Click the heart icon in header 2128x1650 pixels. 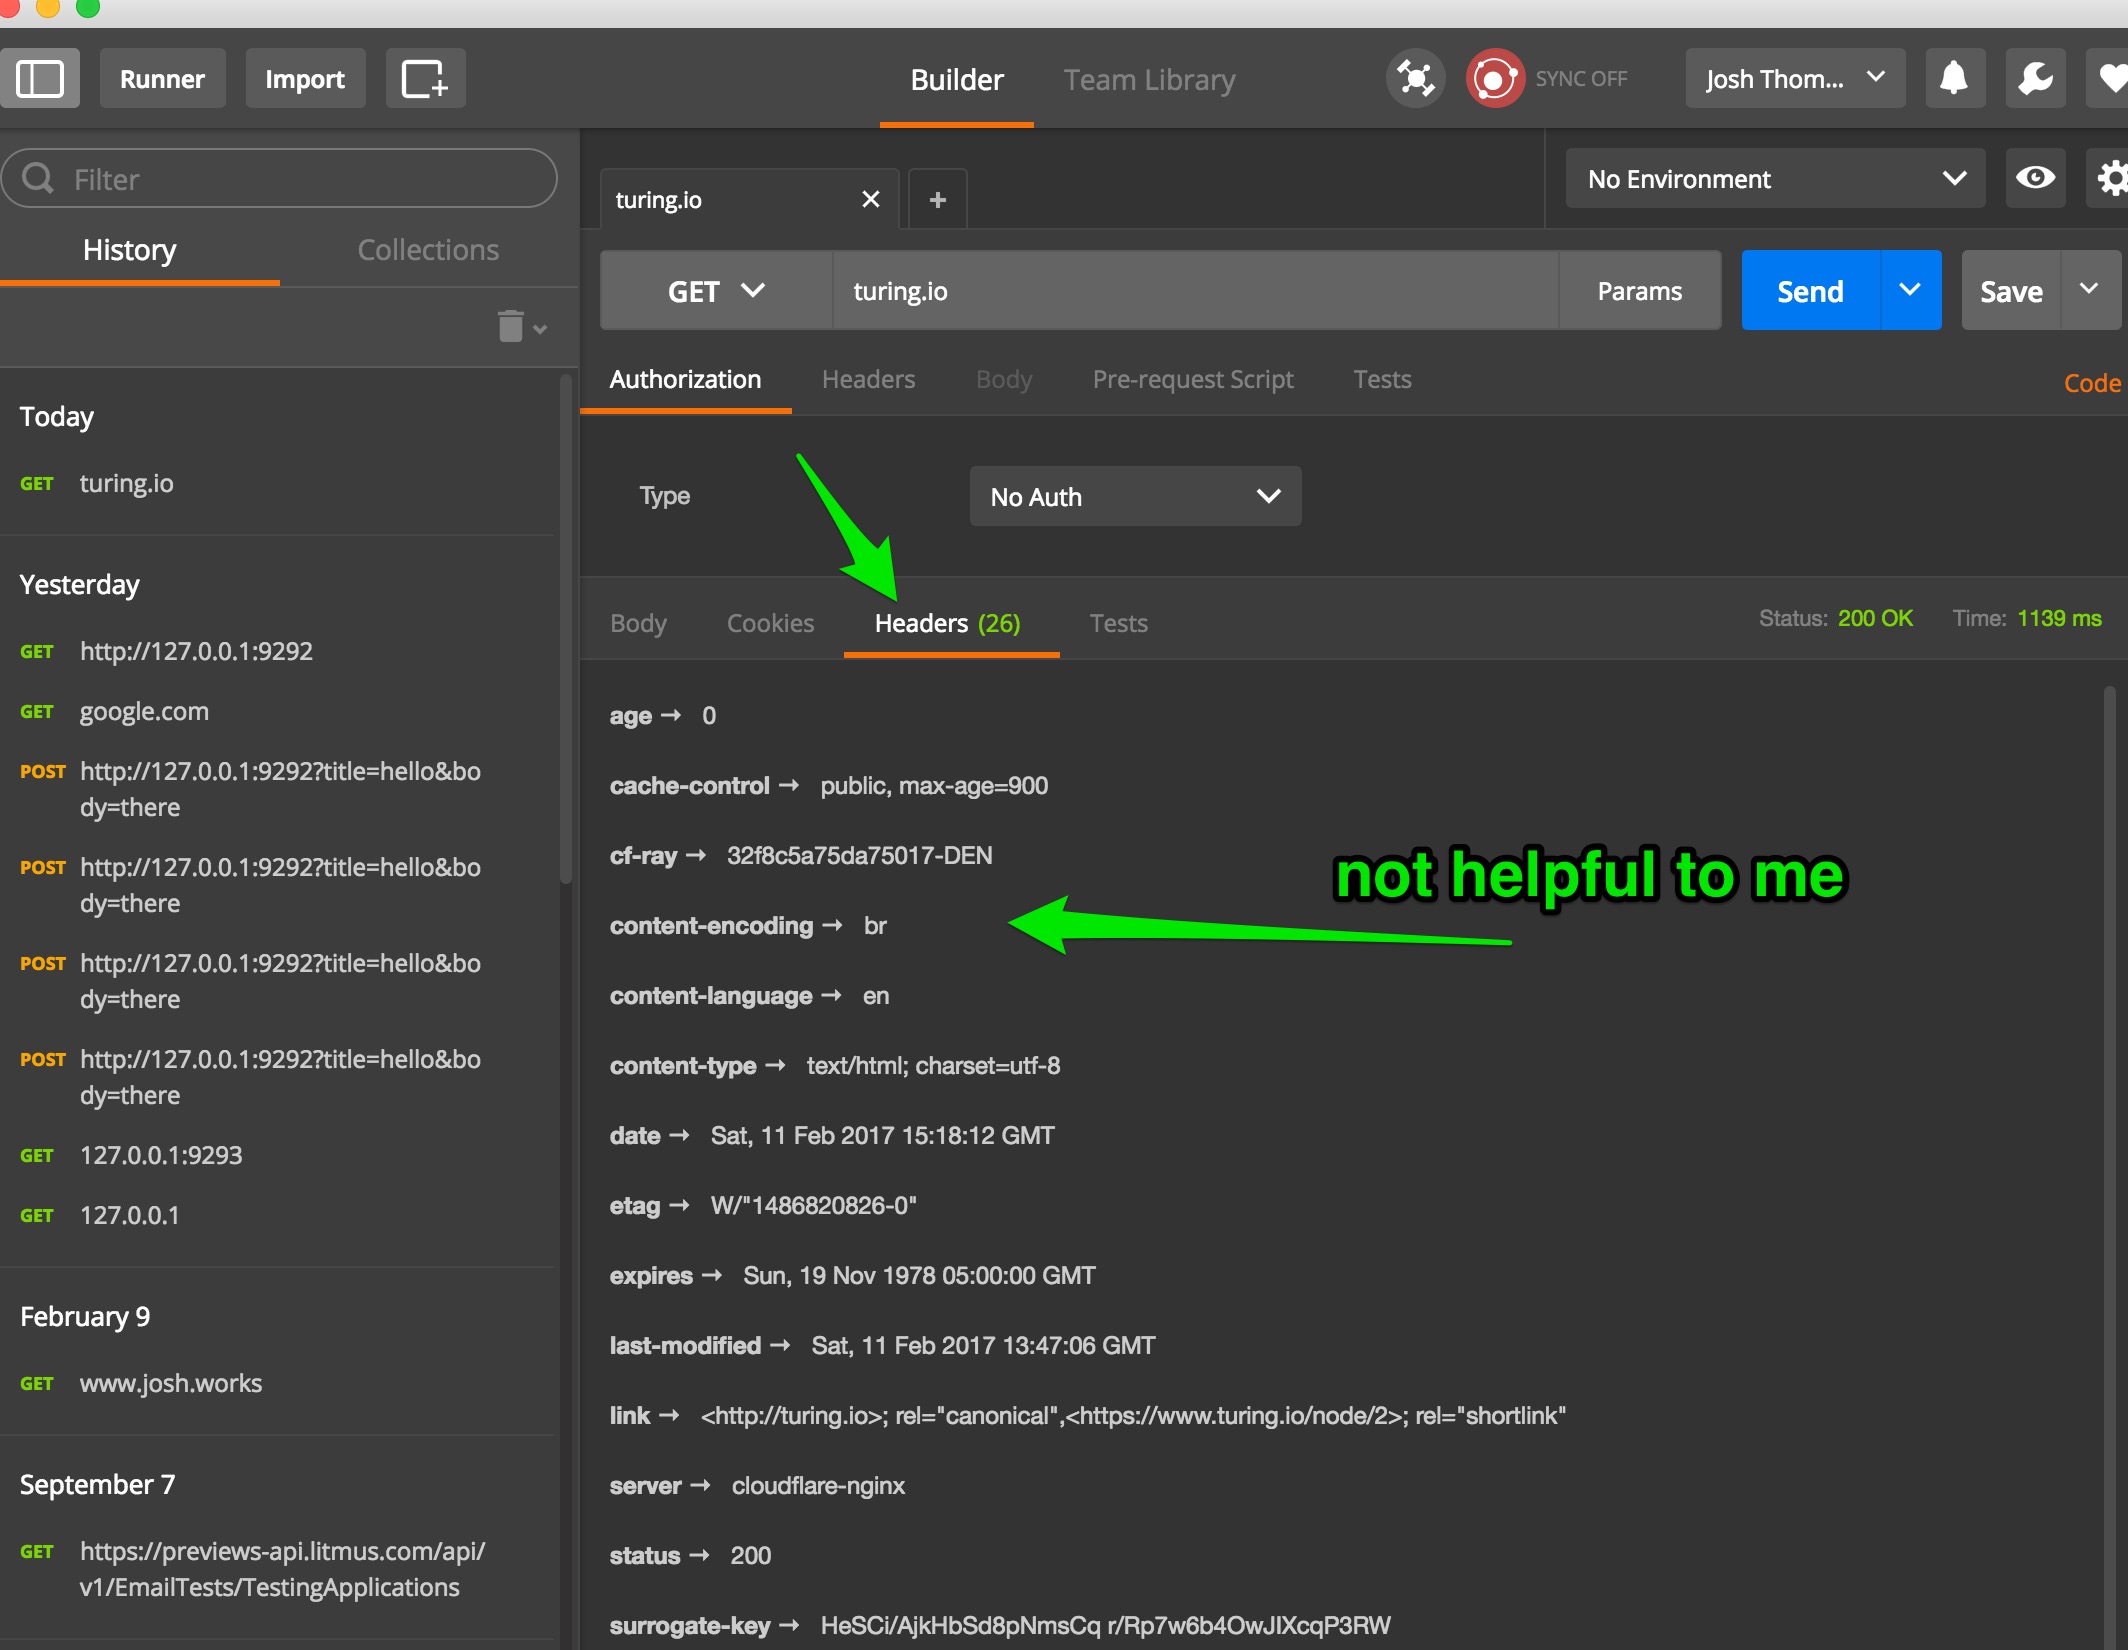[2108, 78]
